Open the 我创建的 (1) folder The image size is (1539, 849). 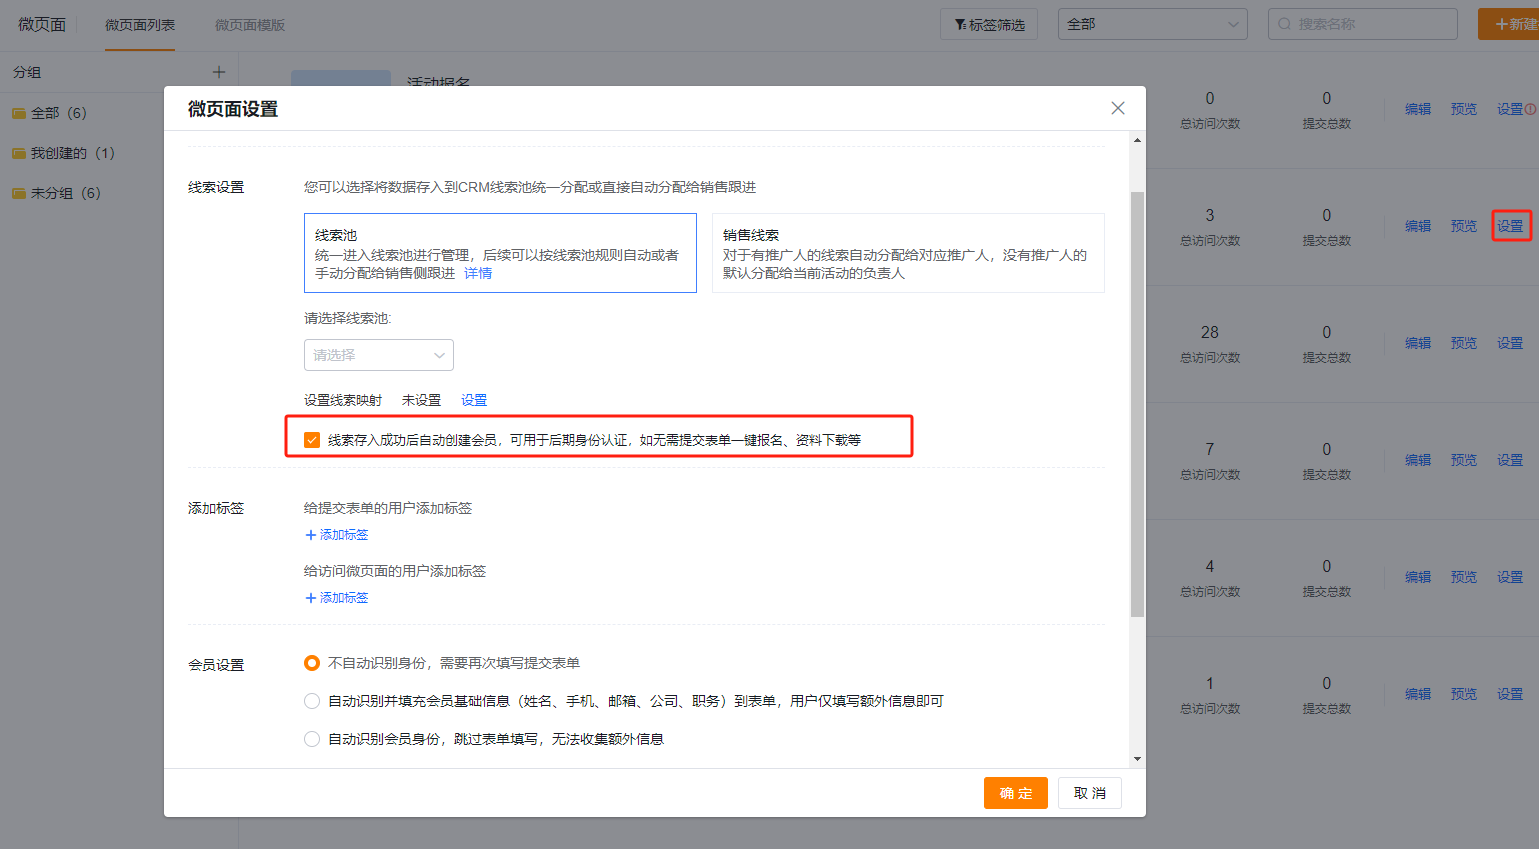click(x=64, y=153)
